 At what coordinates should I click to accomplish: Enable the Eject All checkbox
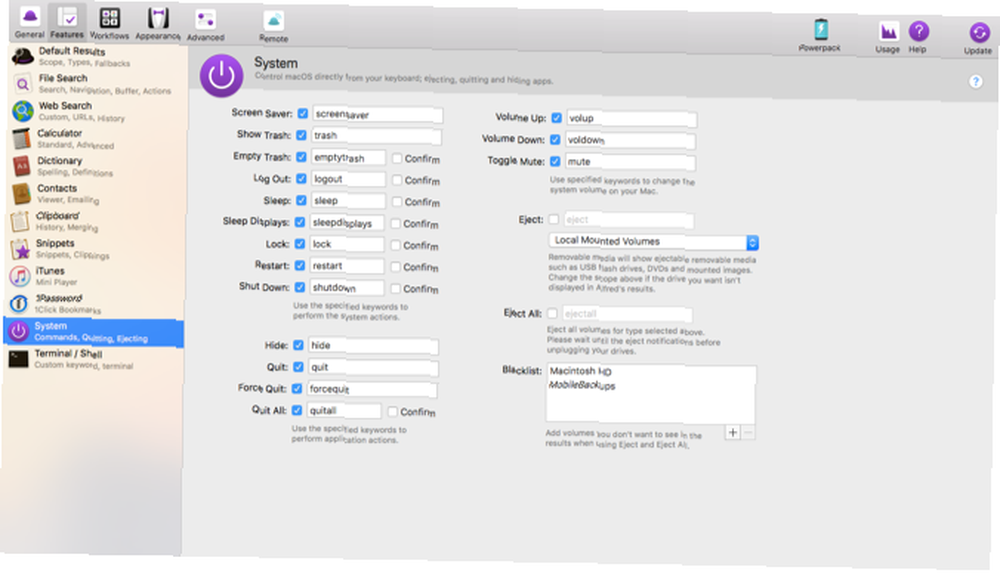(552, 313)
